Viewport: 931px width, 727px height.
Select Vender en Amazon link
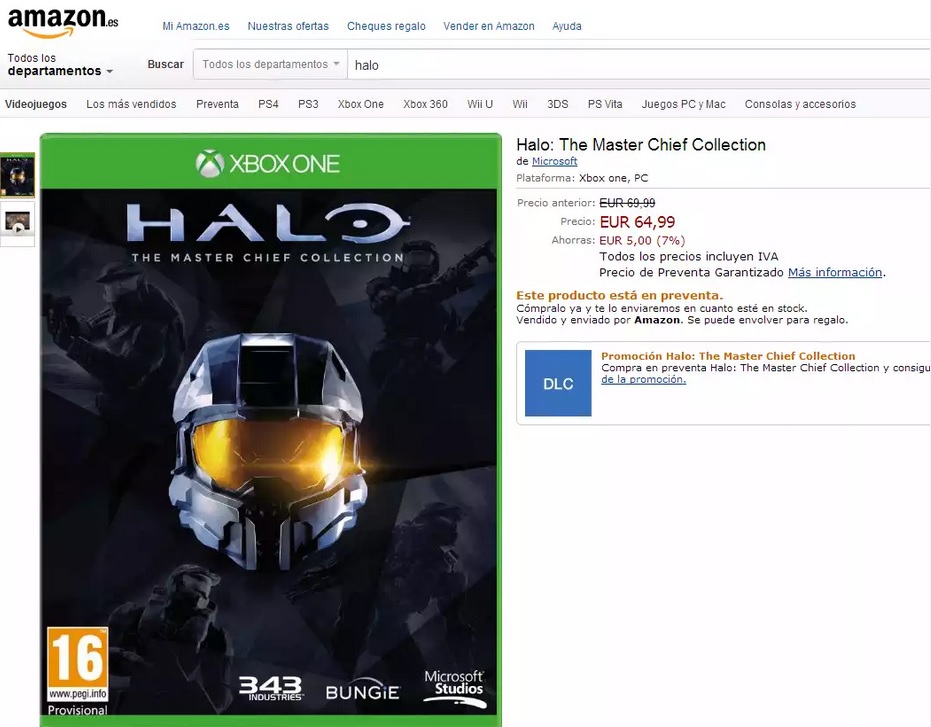click(489, 26)
